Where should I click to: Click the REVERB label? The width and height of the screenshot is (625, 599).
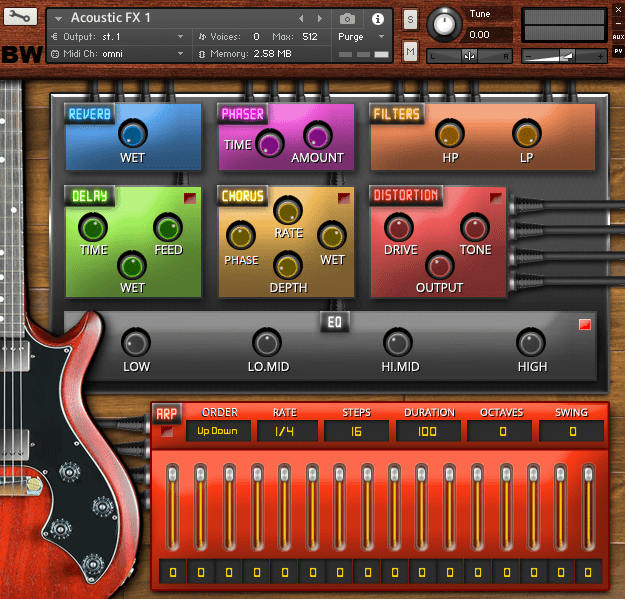(x=90, y=114)
